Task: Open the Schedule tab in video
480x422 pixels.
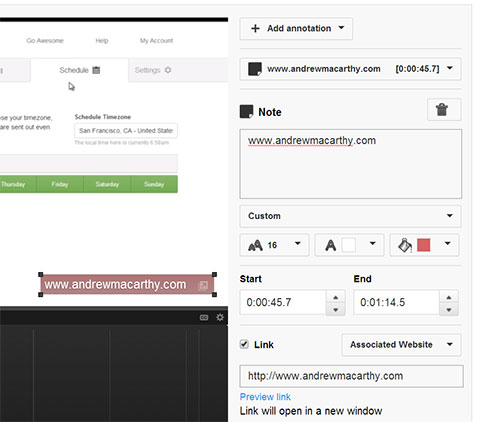Action: pos(79,70)
